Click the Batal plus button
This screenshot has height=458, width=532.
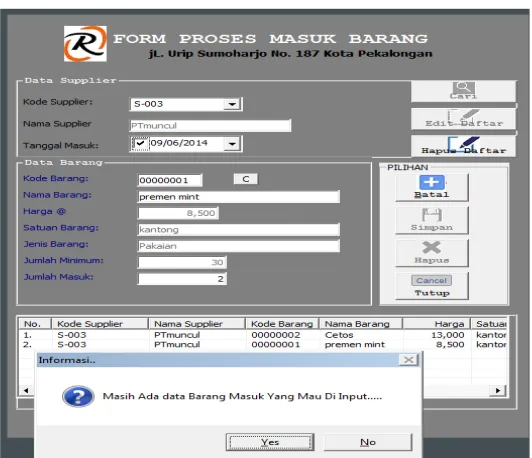(x=432, y=187)
